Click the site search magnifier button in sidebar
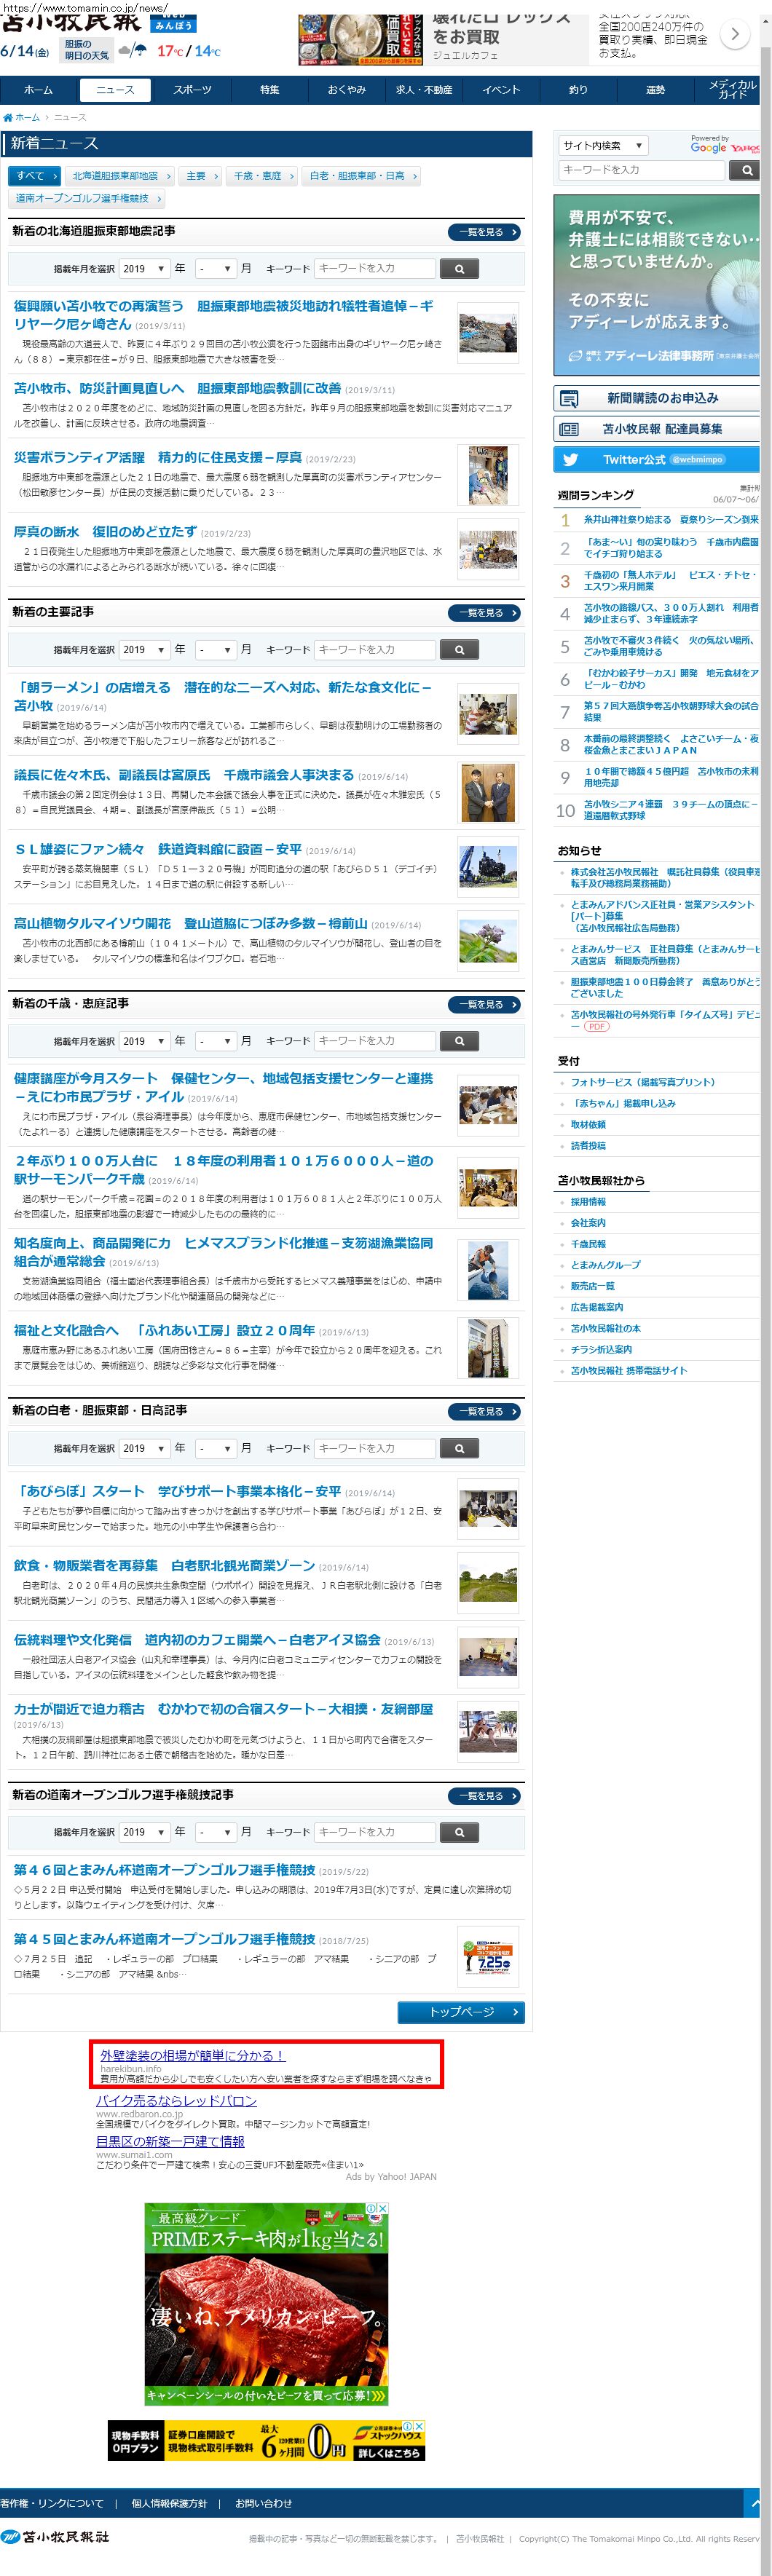 point(746,170)
